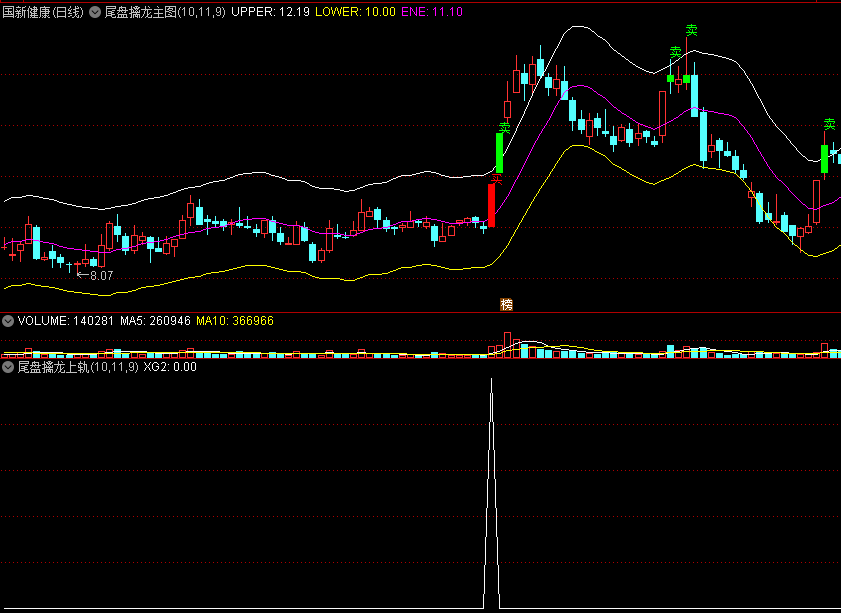841x613 pixels.
Task: Click the XG2 signal spike in bottom panel
Action: click(x=491, y=493)
